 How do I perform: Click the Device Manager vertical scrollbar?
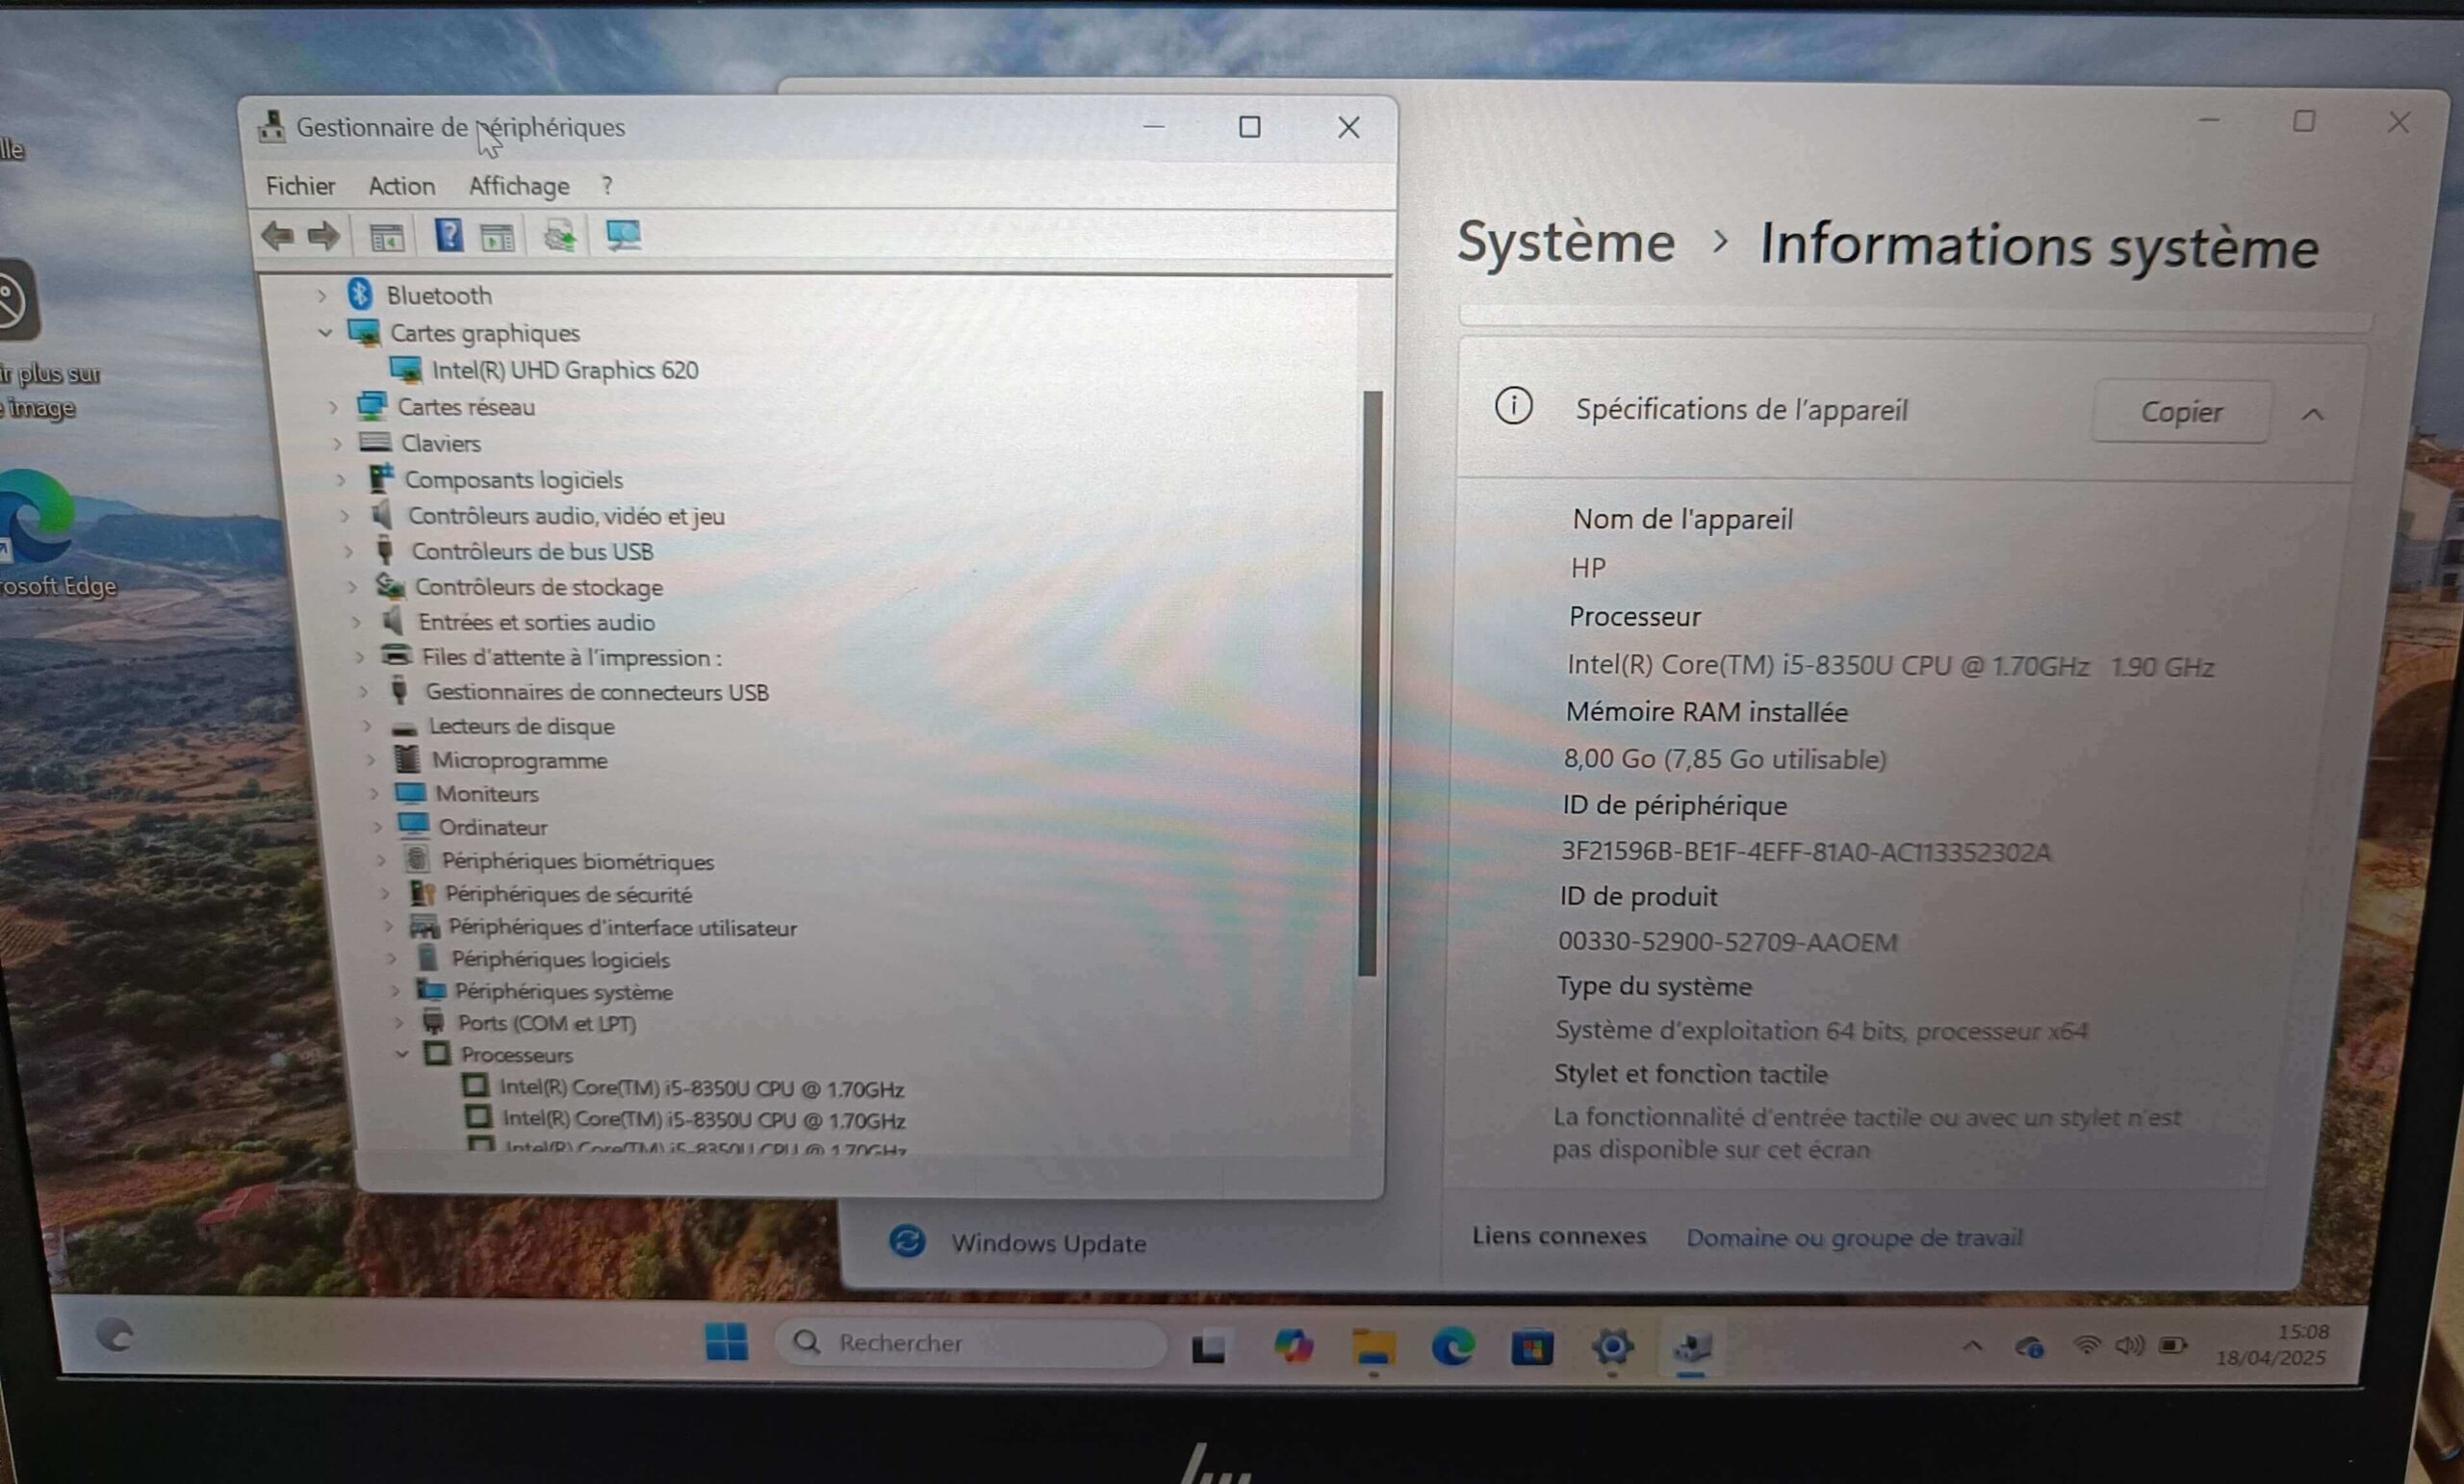coord(1370,683)
